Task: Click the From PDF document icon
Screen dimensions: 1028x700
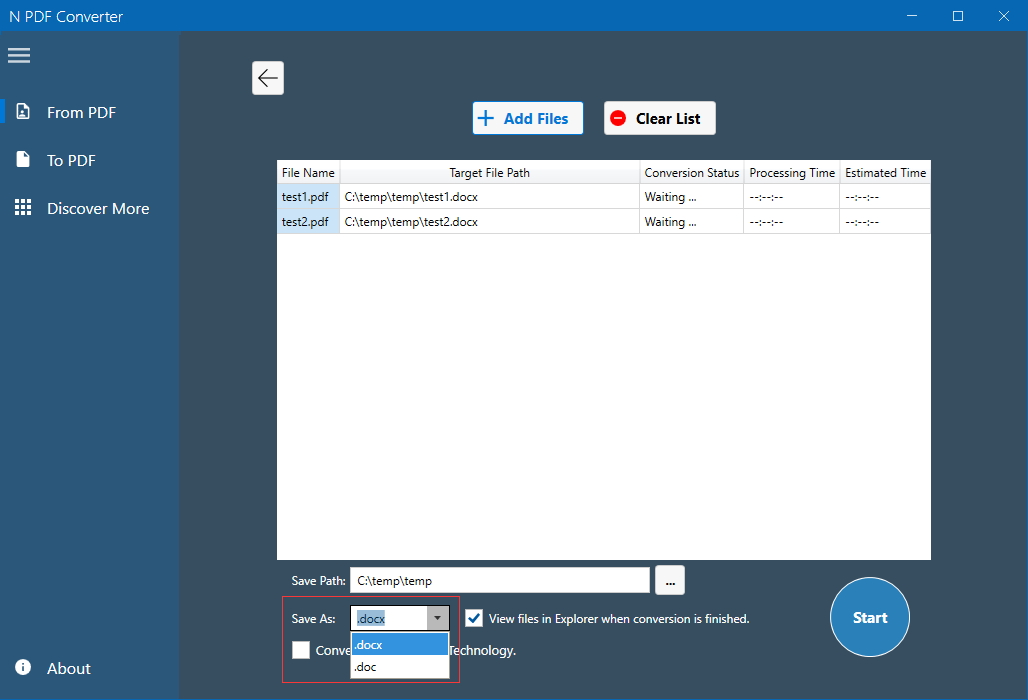Action: click(x=23, y=112)
